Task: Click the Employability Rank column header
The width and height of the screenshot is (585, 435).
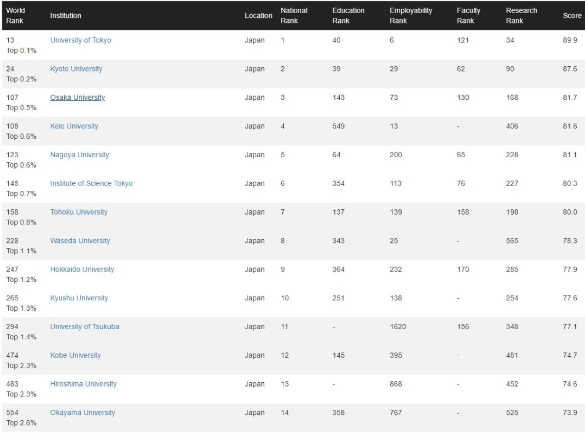Action: click(x=411, y=16)
